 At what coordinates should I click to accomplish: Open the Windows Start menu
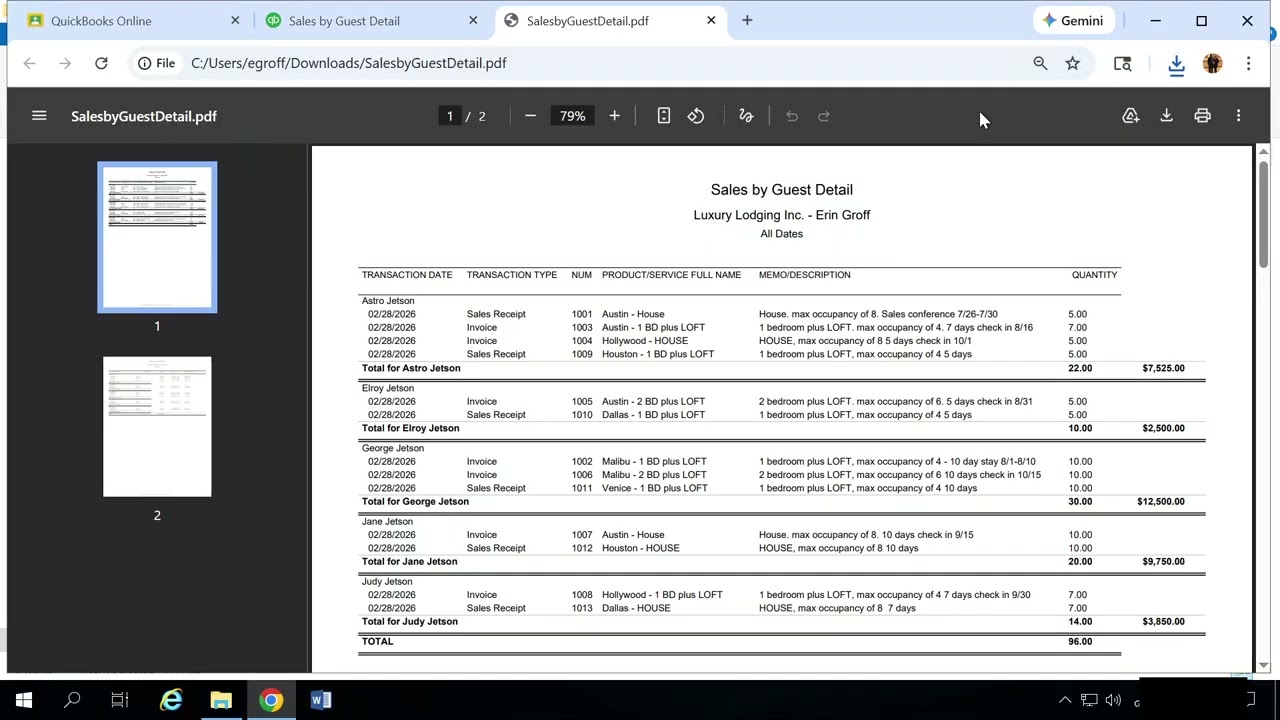pos(24,700)
